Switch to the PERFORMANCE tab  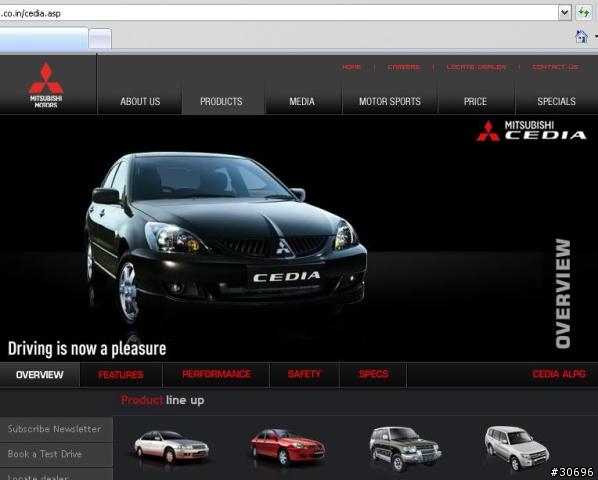tap(216, 374)
